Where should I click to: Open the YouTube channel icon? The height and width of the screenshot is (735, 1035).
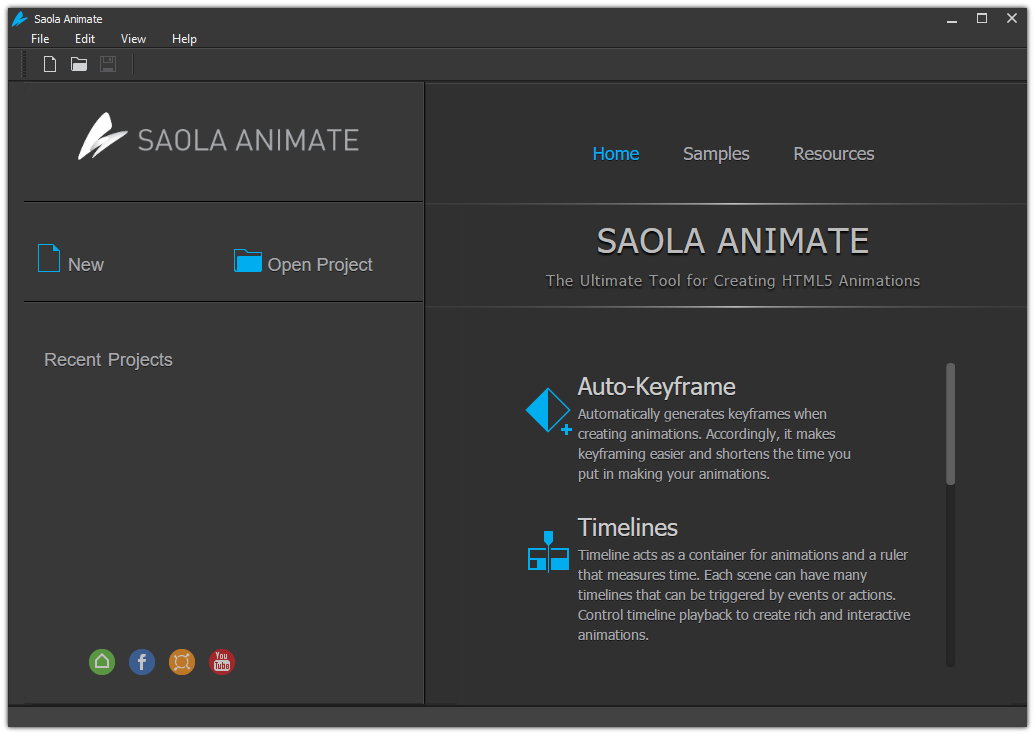221,662
